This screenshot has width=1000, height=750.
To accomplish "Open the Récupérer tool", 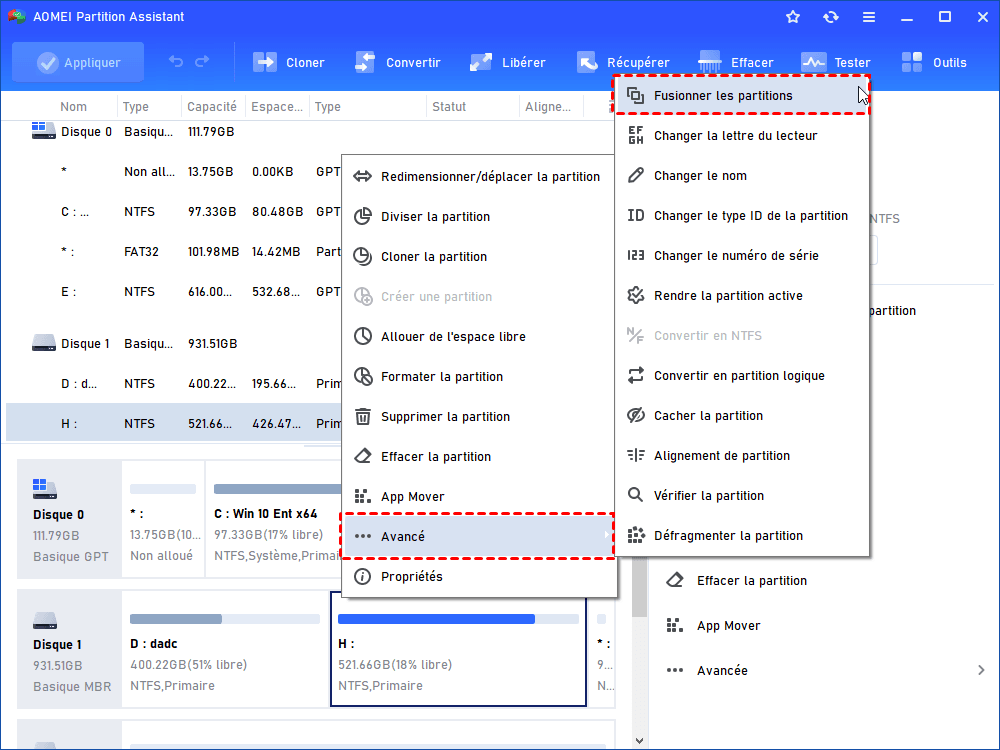I will [x=587, y=62].
